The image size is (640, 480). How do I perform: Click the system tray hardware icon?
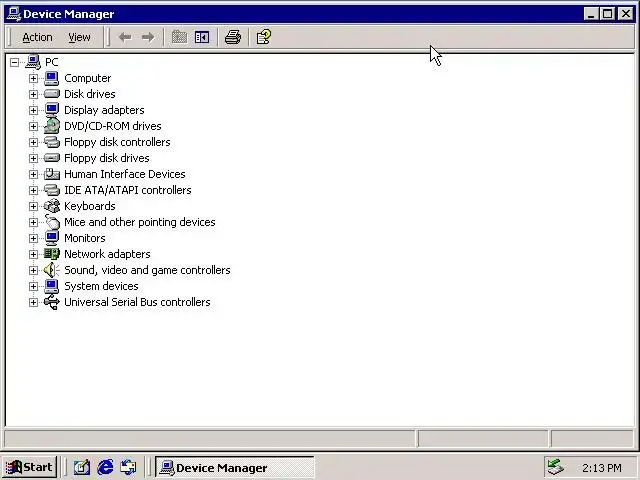(x=556, y=467)
